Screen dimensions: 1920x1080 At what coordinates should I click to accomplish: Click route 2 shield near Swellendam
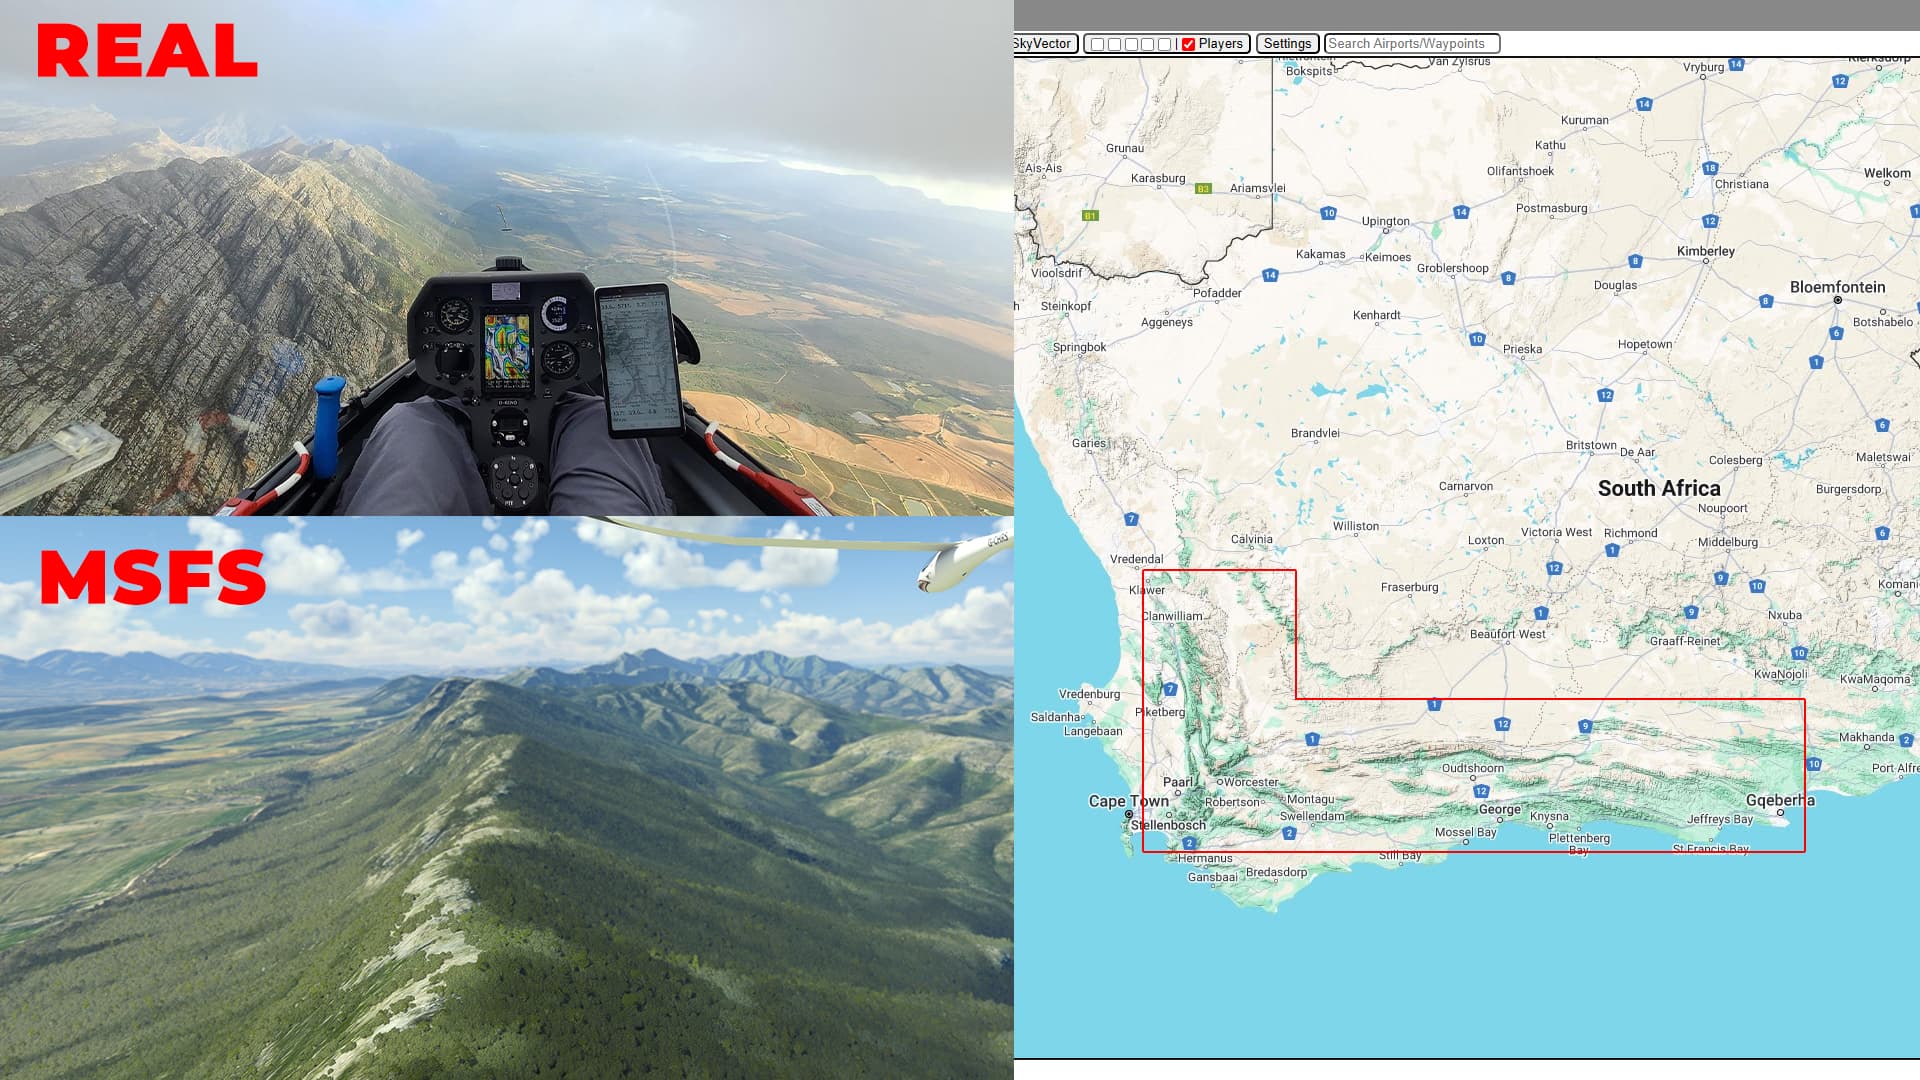(1289, 833)
